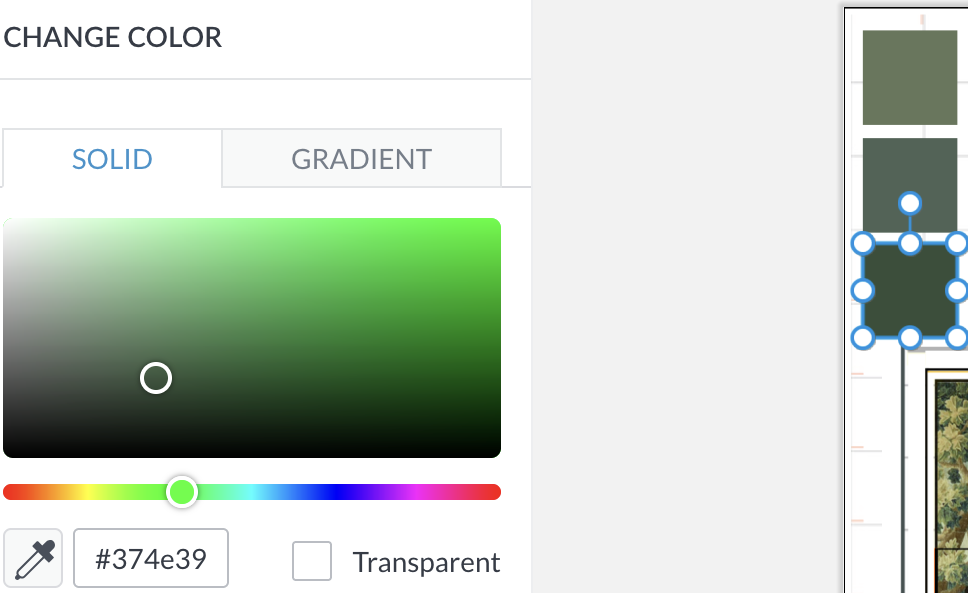Select the olive green square on canvas

click(x=910, y=78)
